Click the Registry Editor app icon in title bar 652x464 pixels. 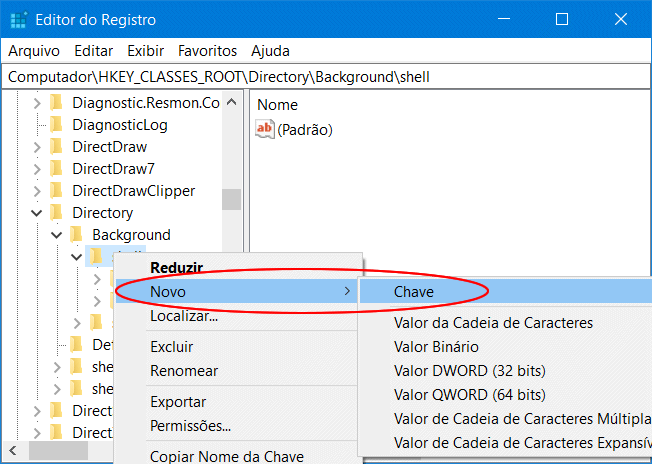click(x=19, y=19)
